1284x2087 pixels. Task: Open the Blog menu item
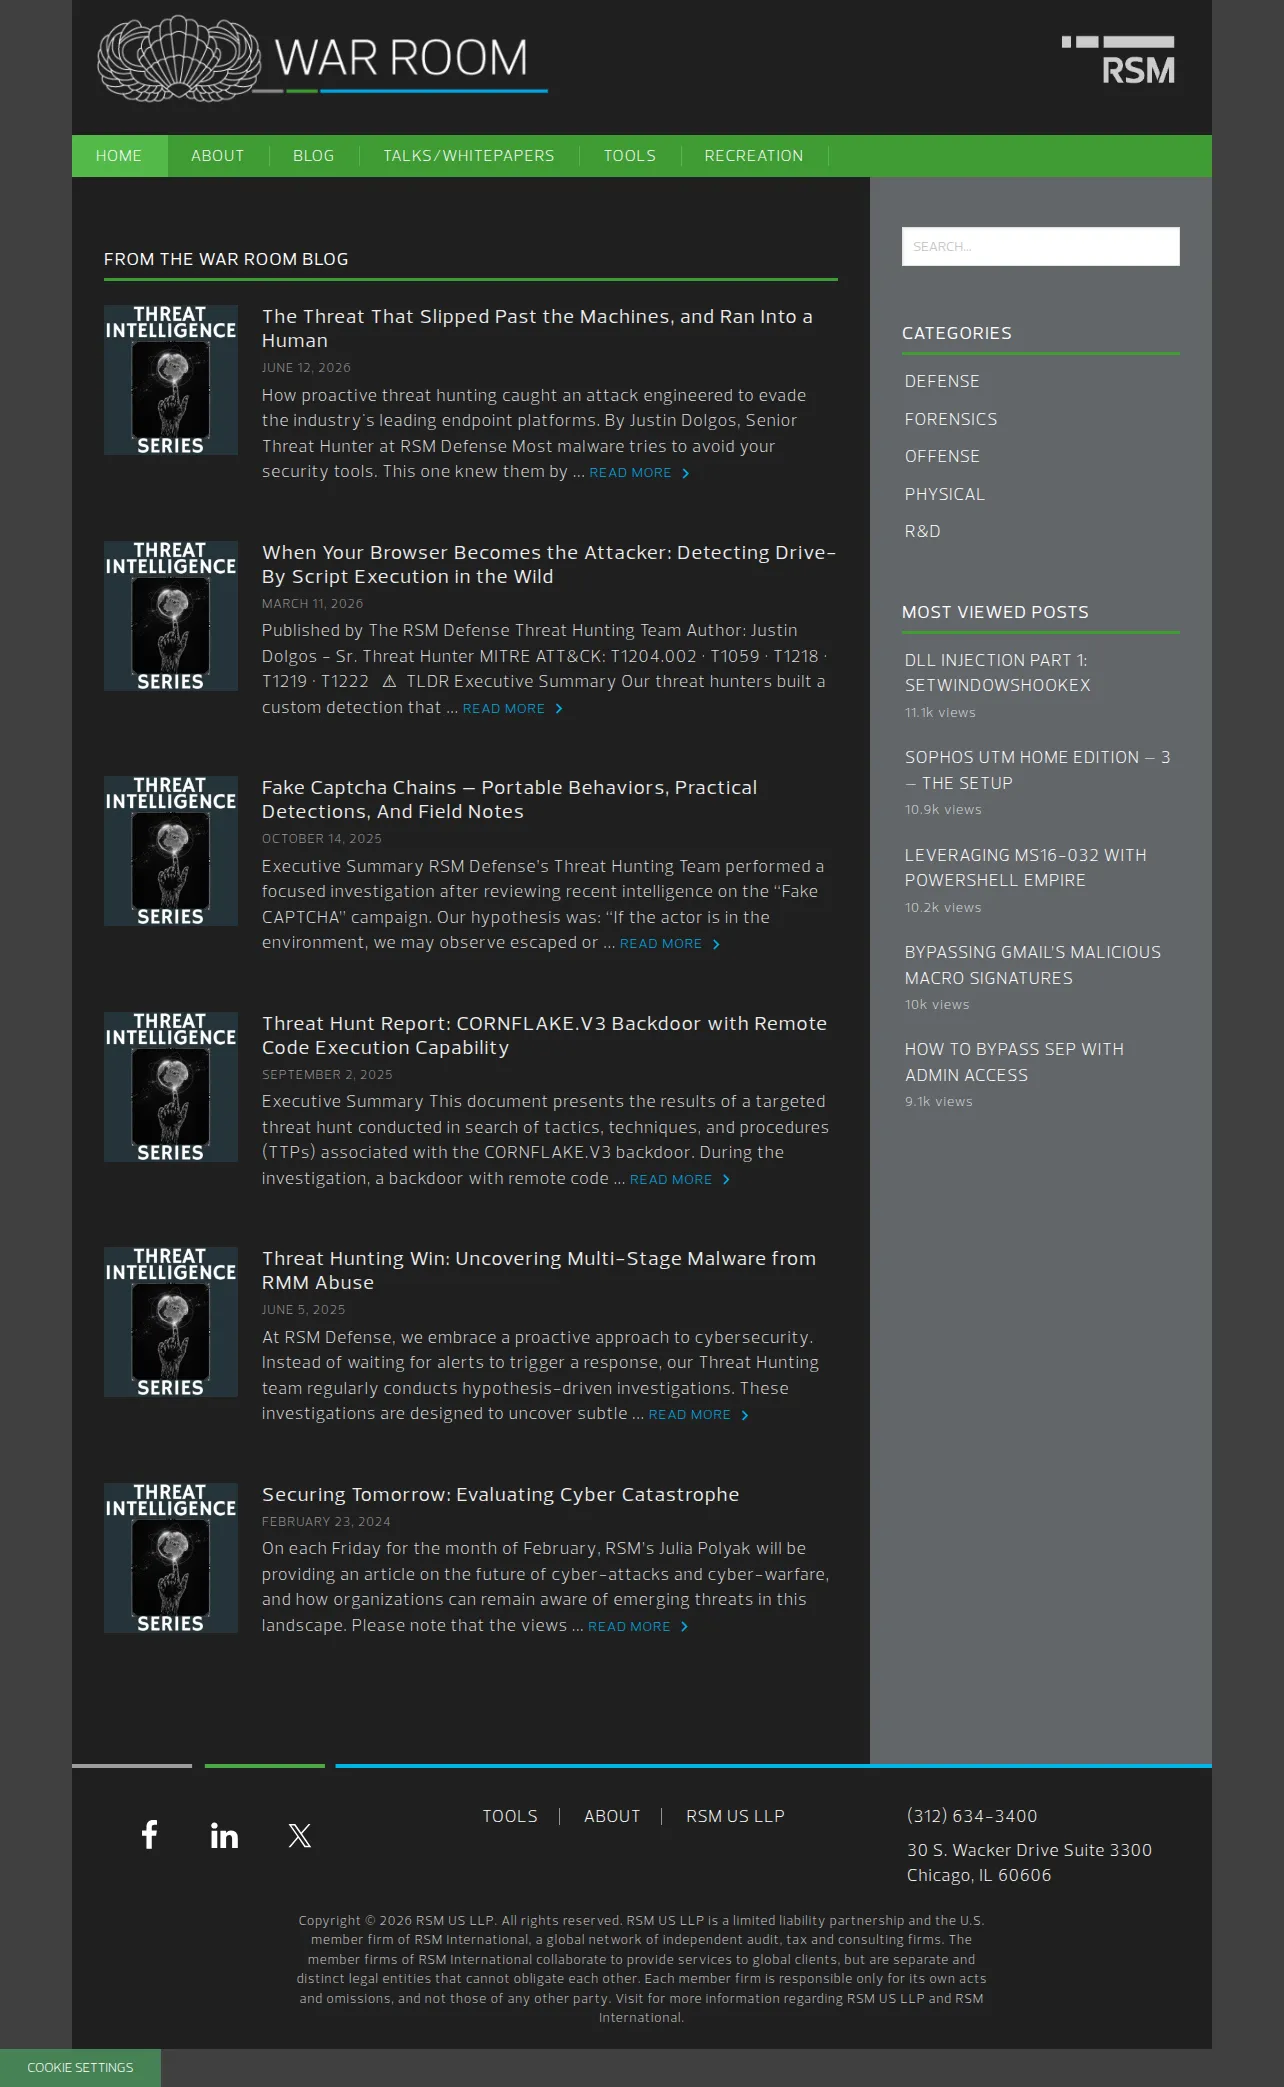tap(314, 156)
